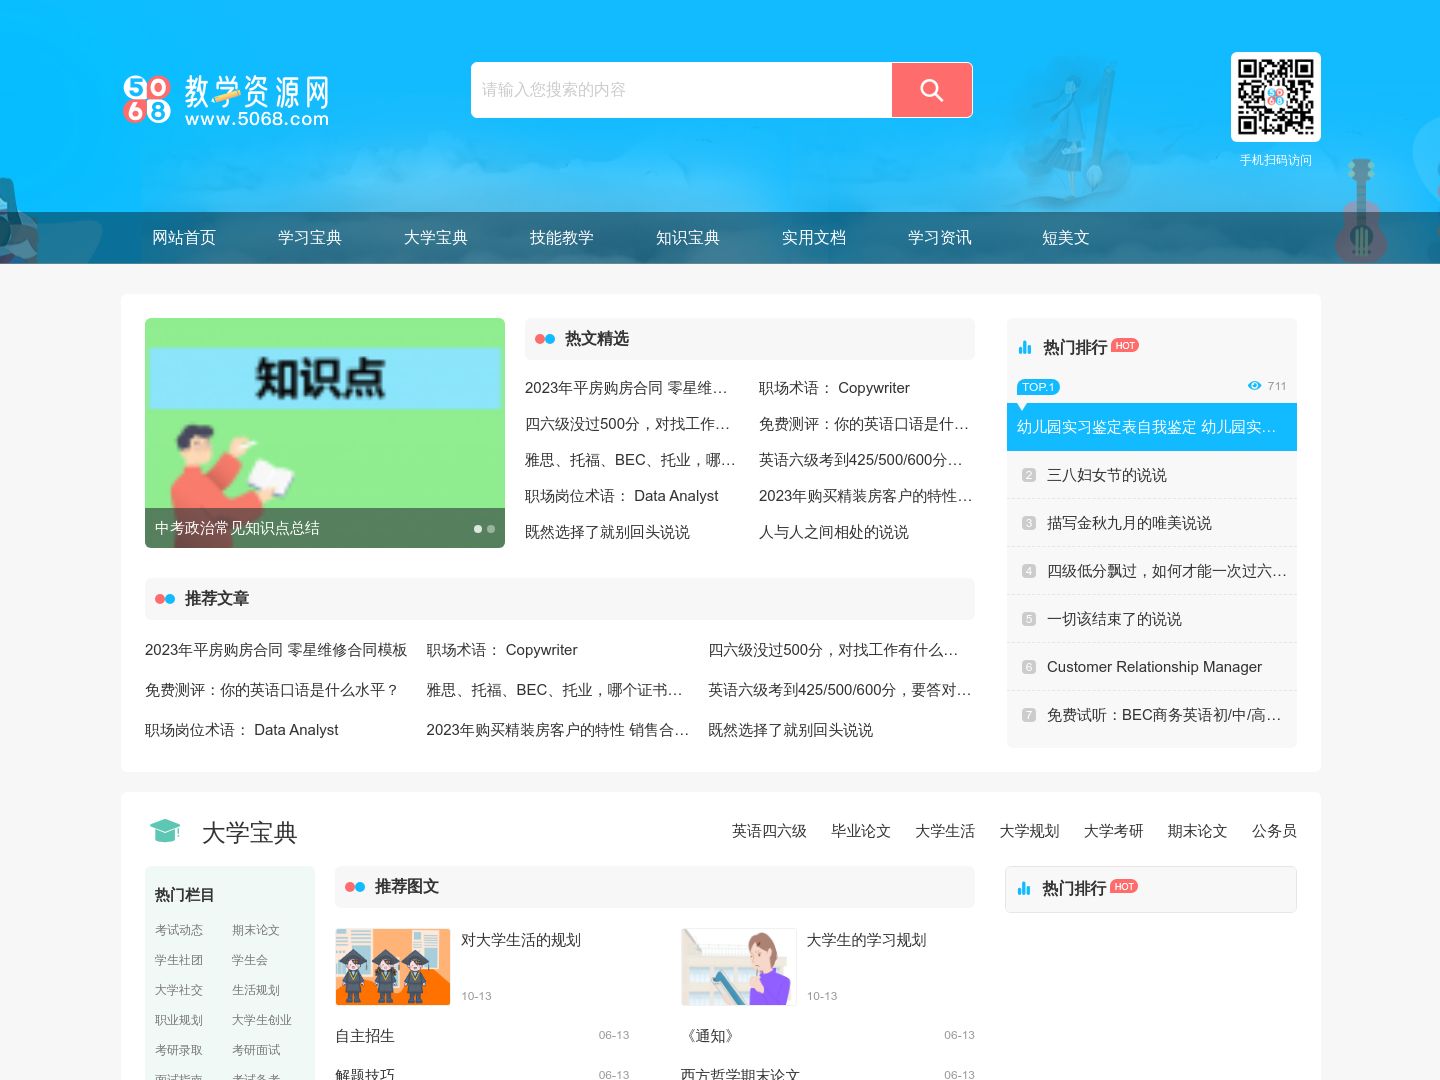Click the second carousel dot on banner
Screen dimensions: 1440x1080
click(x=491, y=529)
